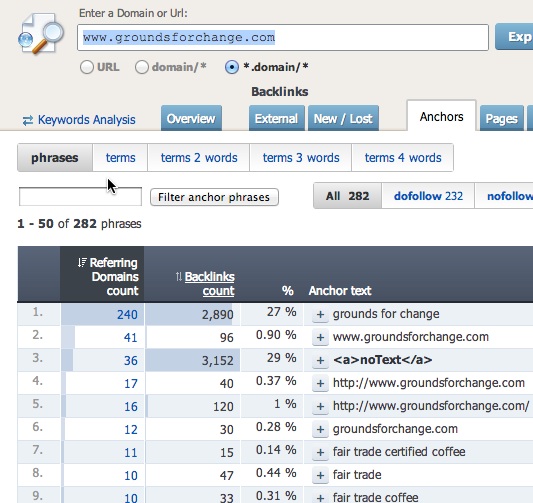The width and height of the screenshot is (533, 503).
Task: Click the 2,890 backlinks count cell
Action: point(193,314)
